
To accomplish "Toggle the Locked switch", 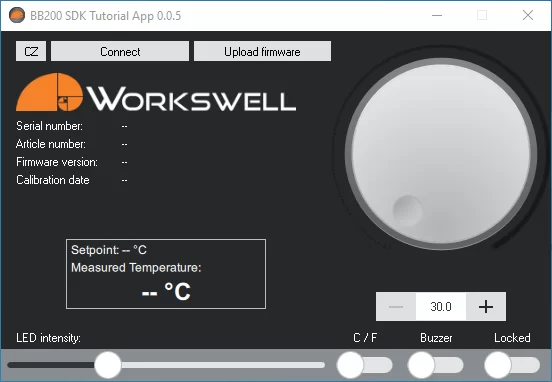I will click(512, 365).
